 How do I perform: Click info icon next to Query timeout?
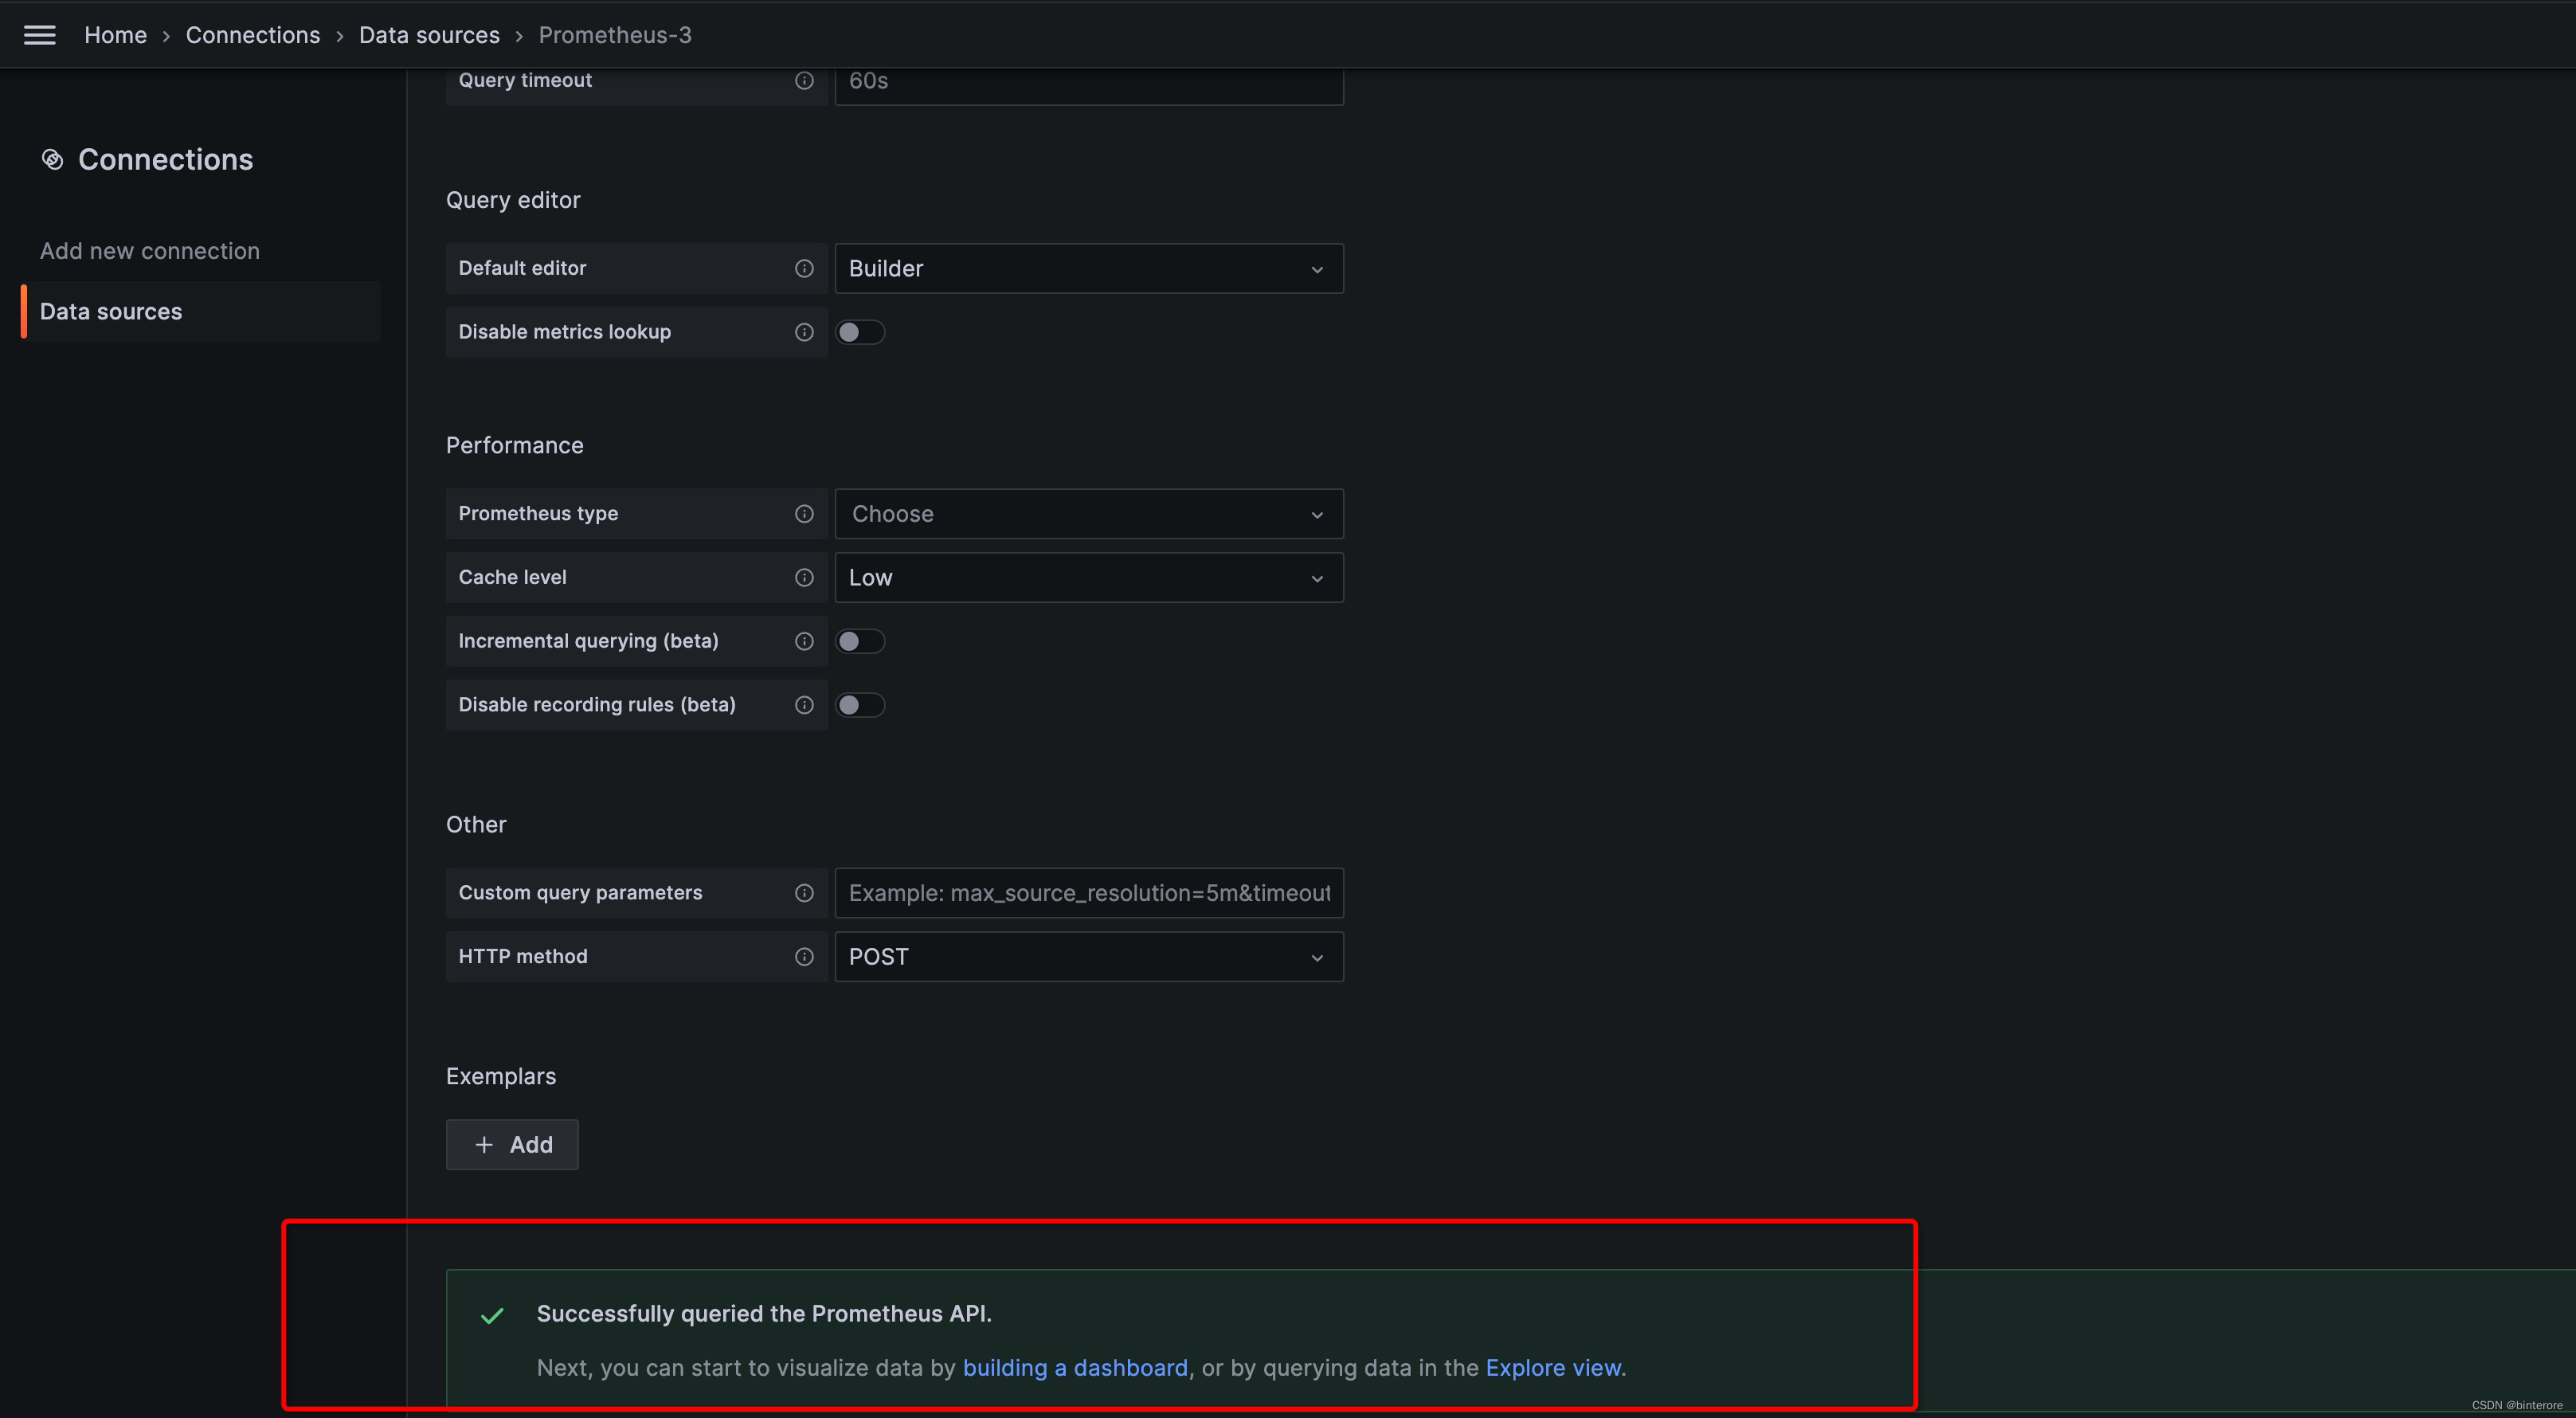804,80
